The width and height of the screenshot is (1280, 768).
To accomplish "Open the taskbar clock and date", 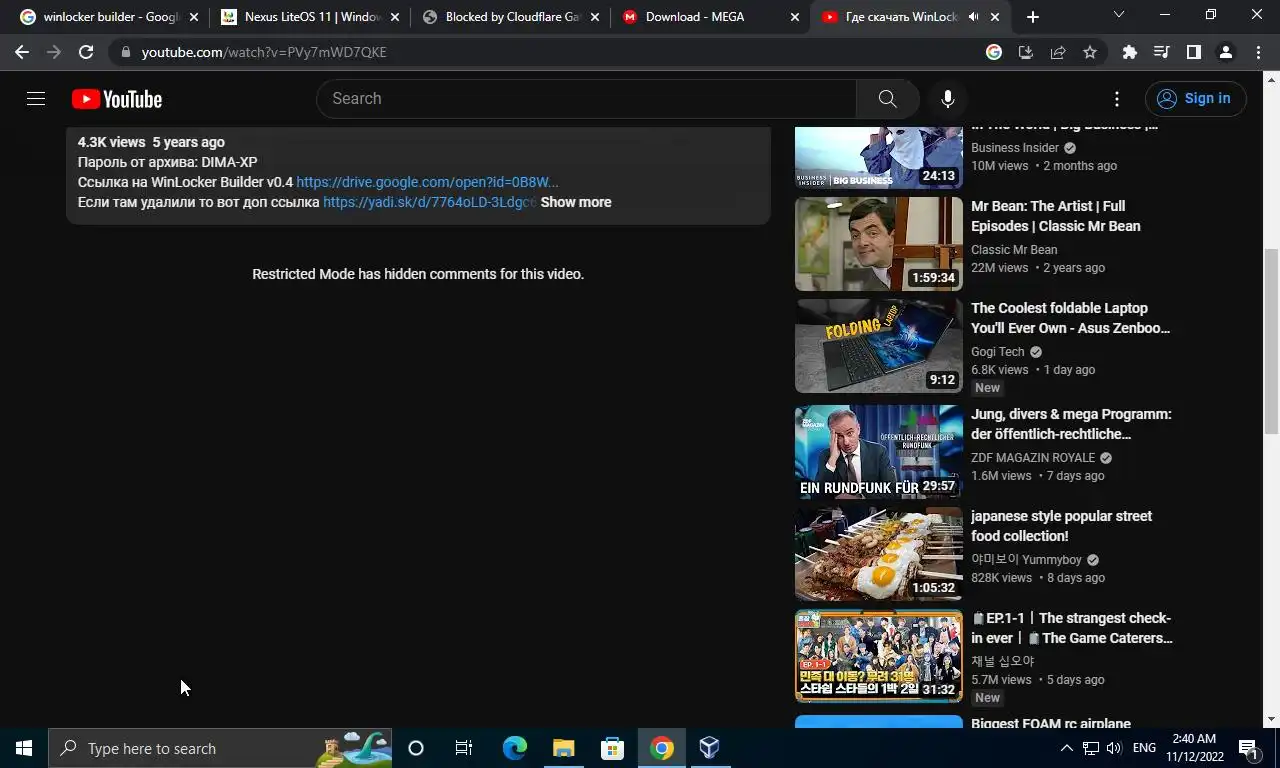I will click(x=1194, y=748).
